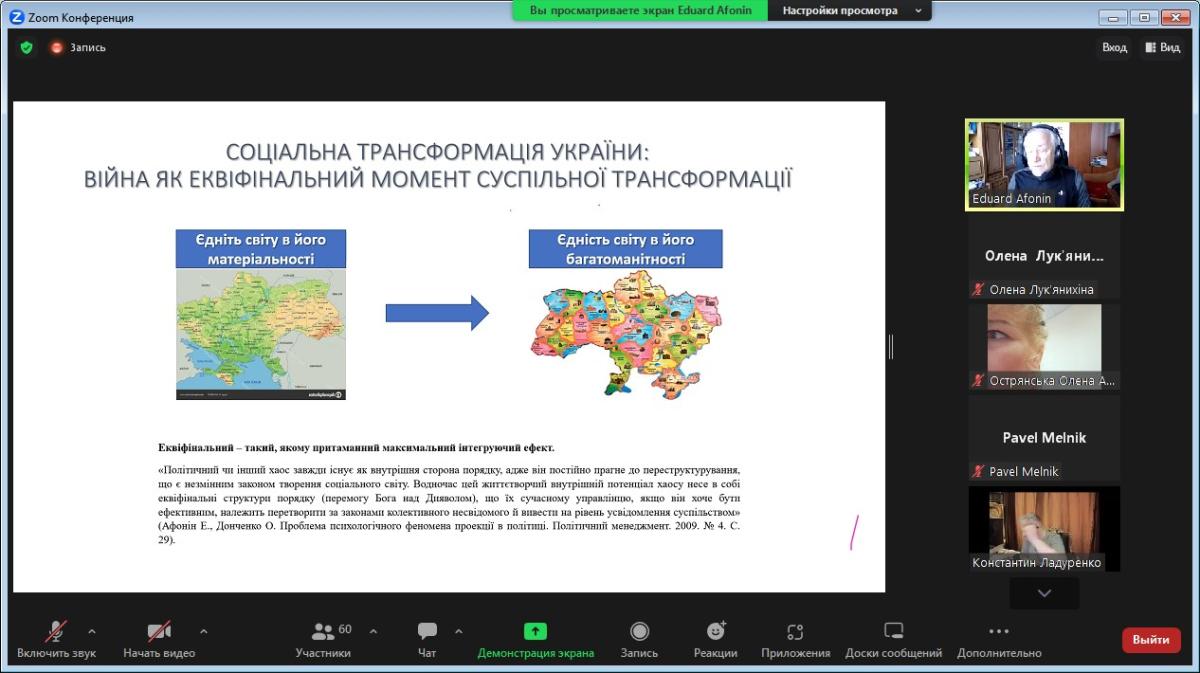Screen dimensions: 1200x673
Task: Click green Демонстрация экрана share icon
Action: 535,631
